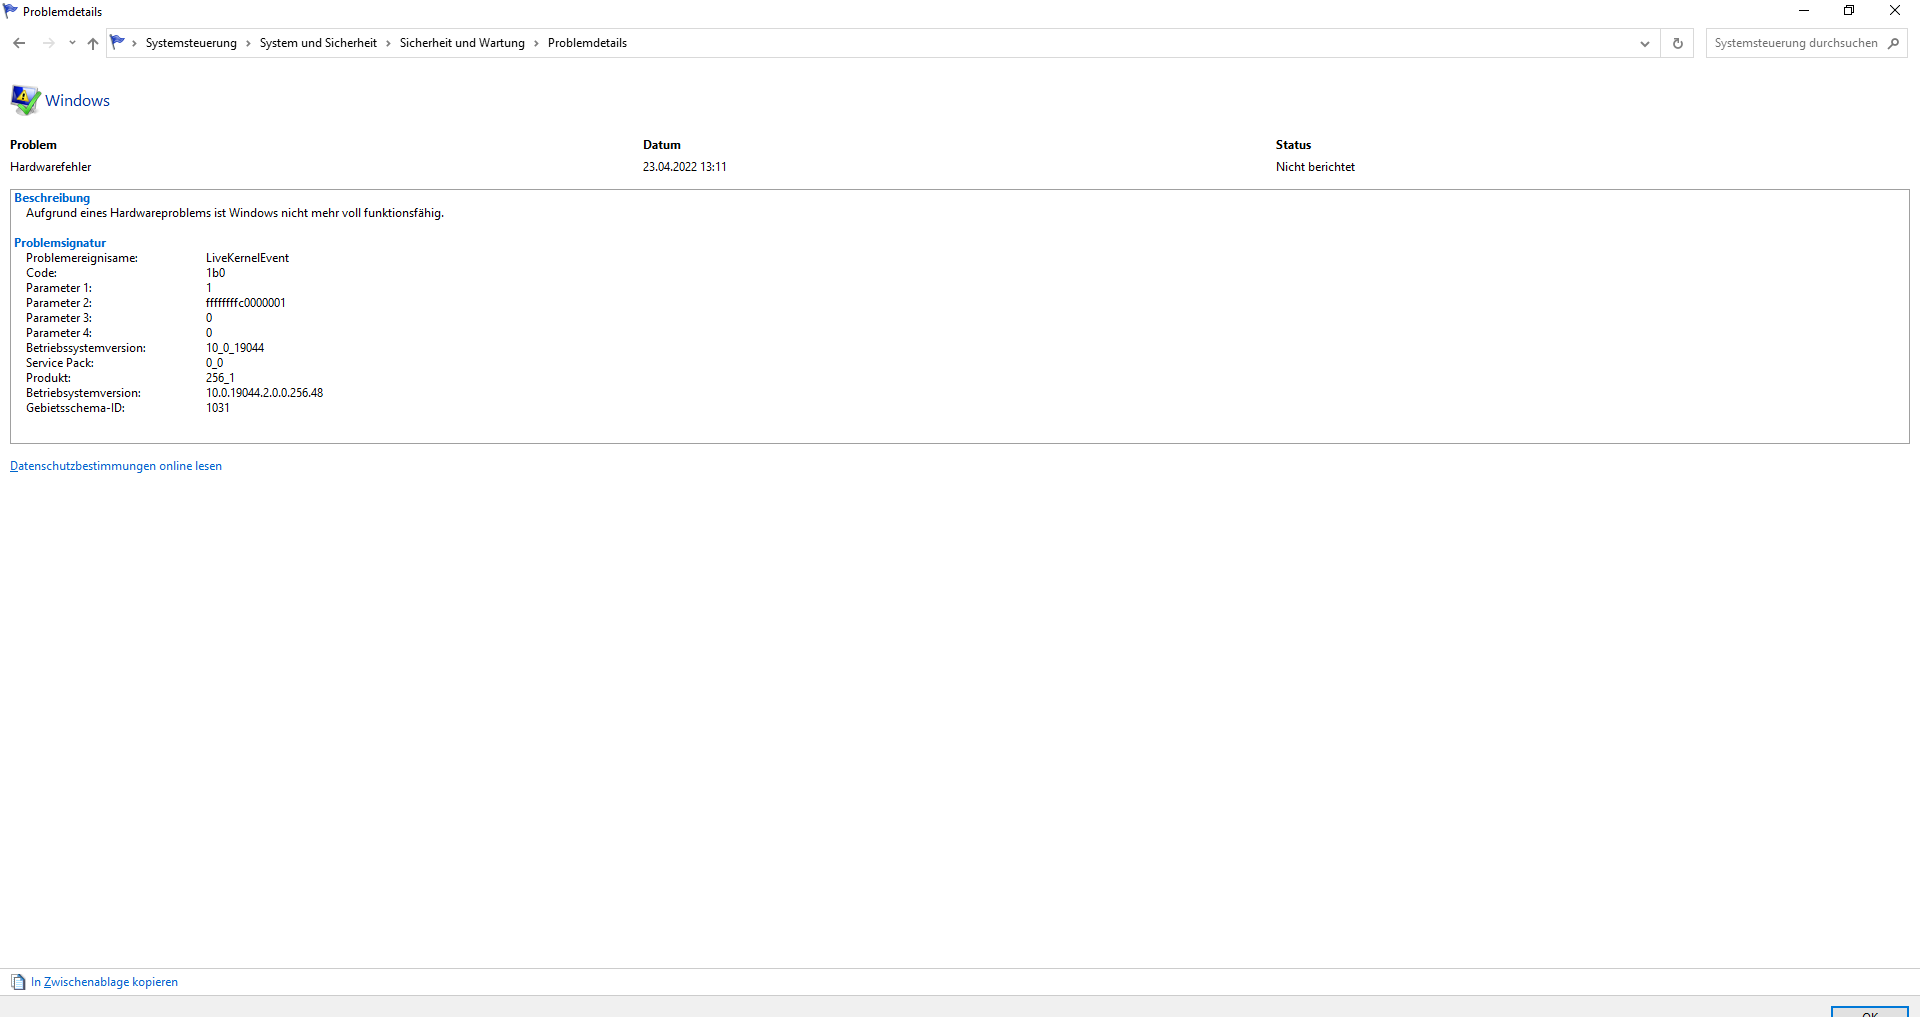Select the Gebietsschema-ID value 1031

[x=218, y=408]
